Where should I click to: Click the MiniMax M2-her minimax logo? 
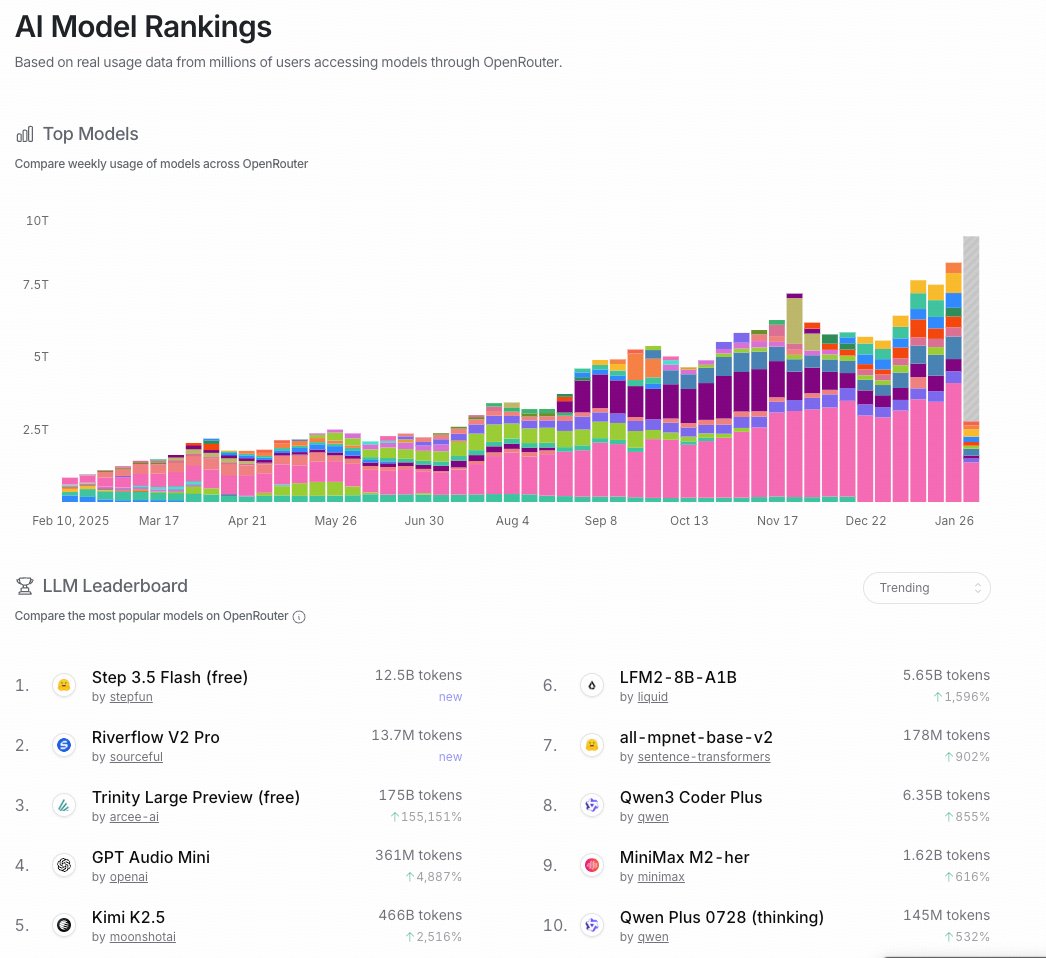coord(592,865)
